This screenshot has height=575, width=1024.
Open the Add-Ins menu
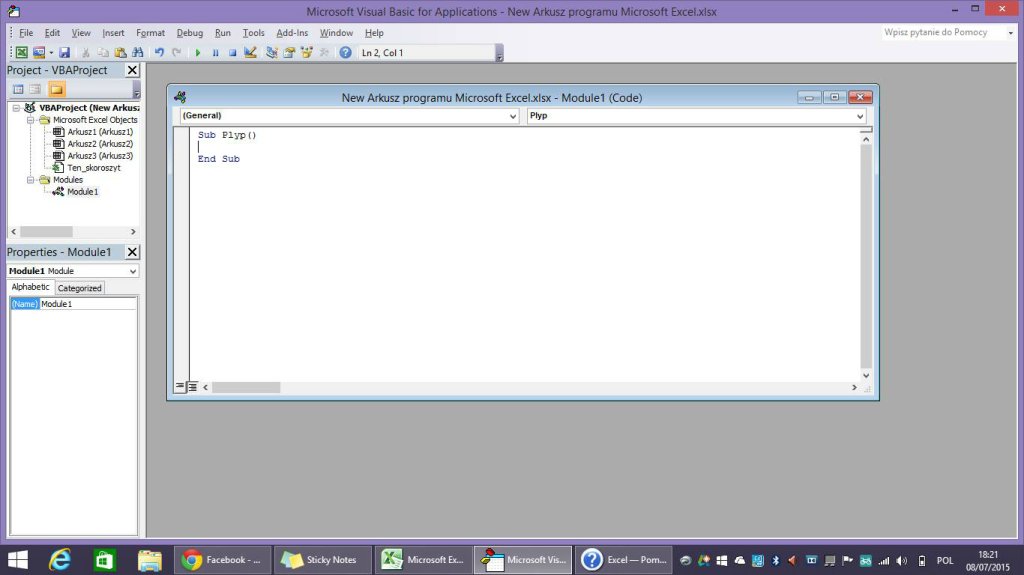click(x=292, y=33)
